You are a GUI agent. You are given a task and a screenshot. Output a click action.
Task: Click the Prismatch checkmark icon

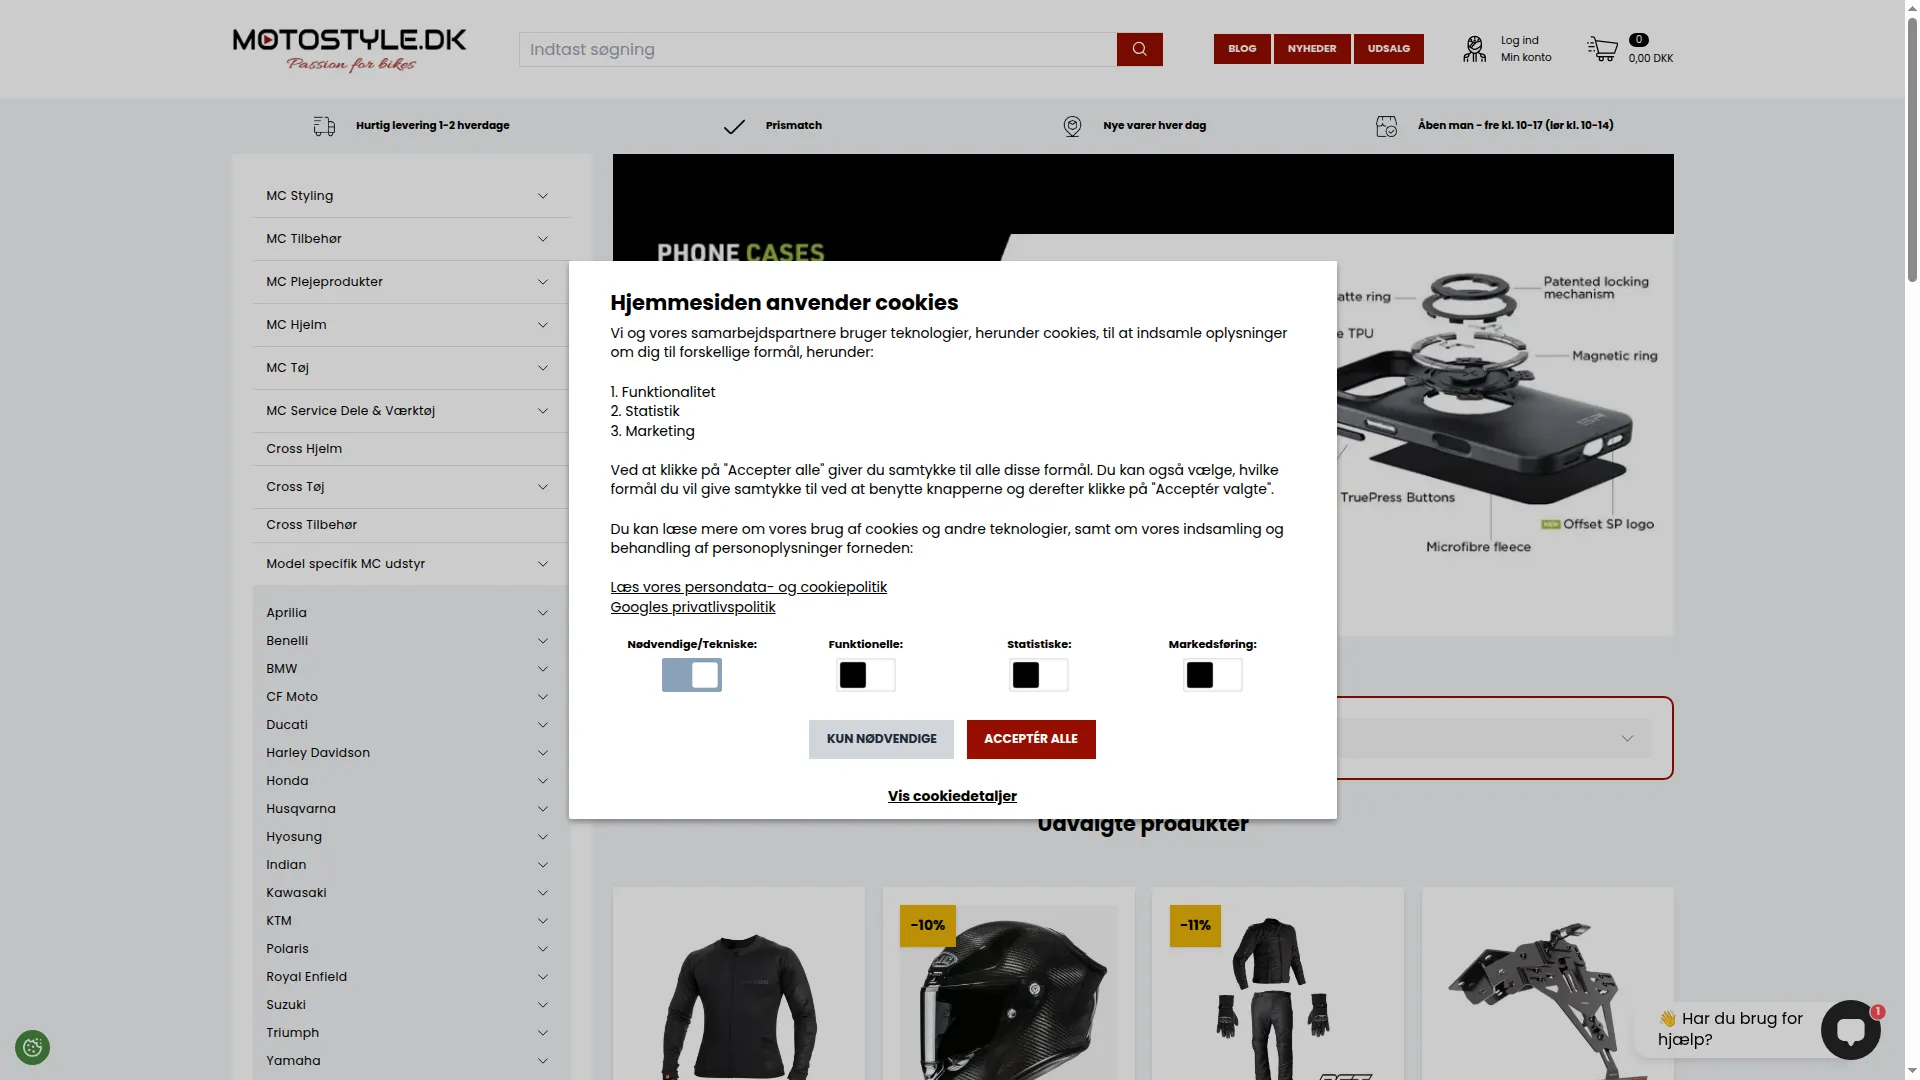pyautogui.click(x=734, y=126)
